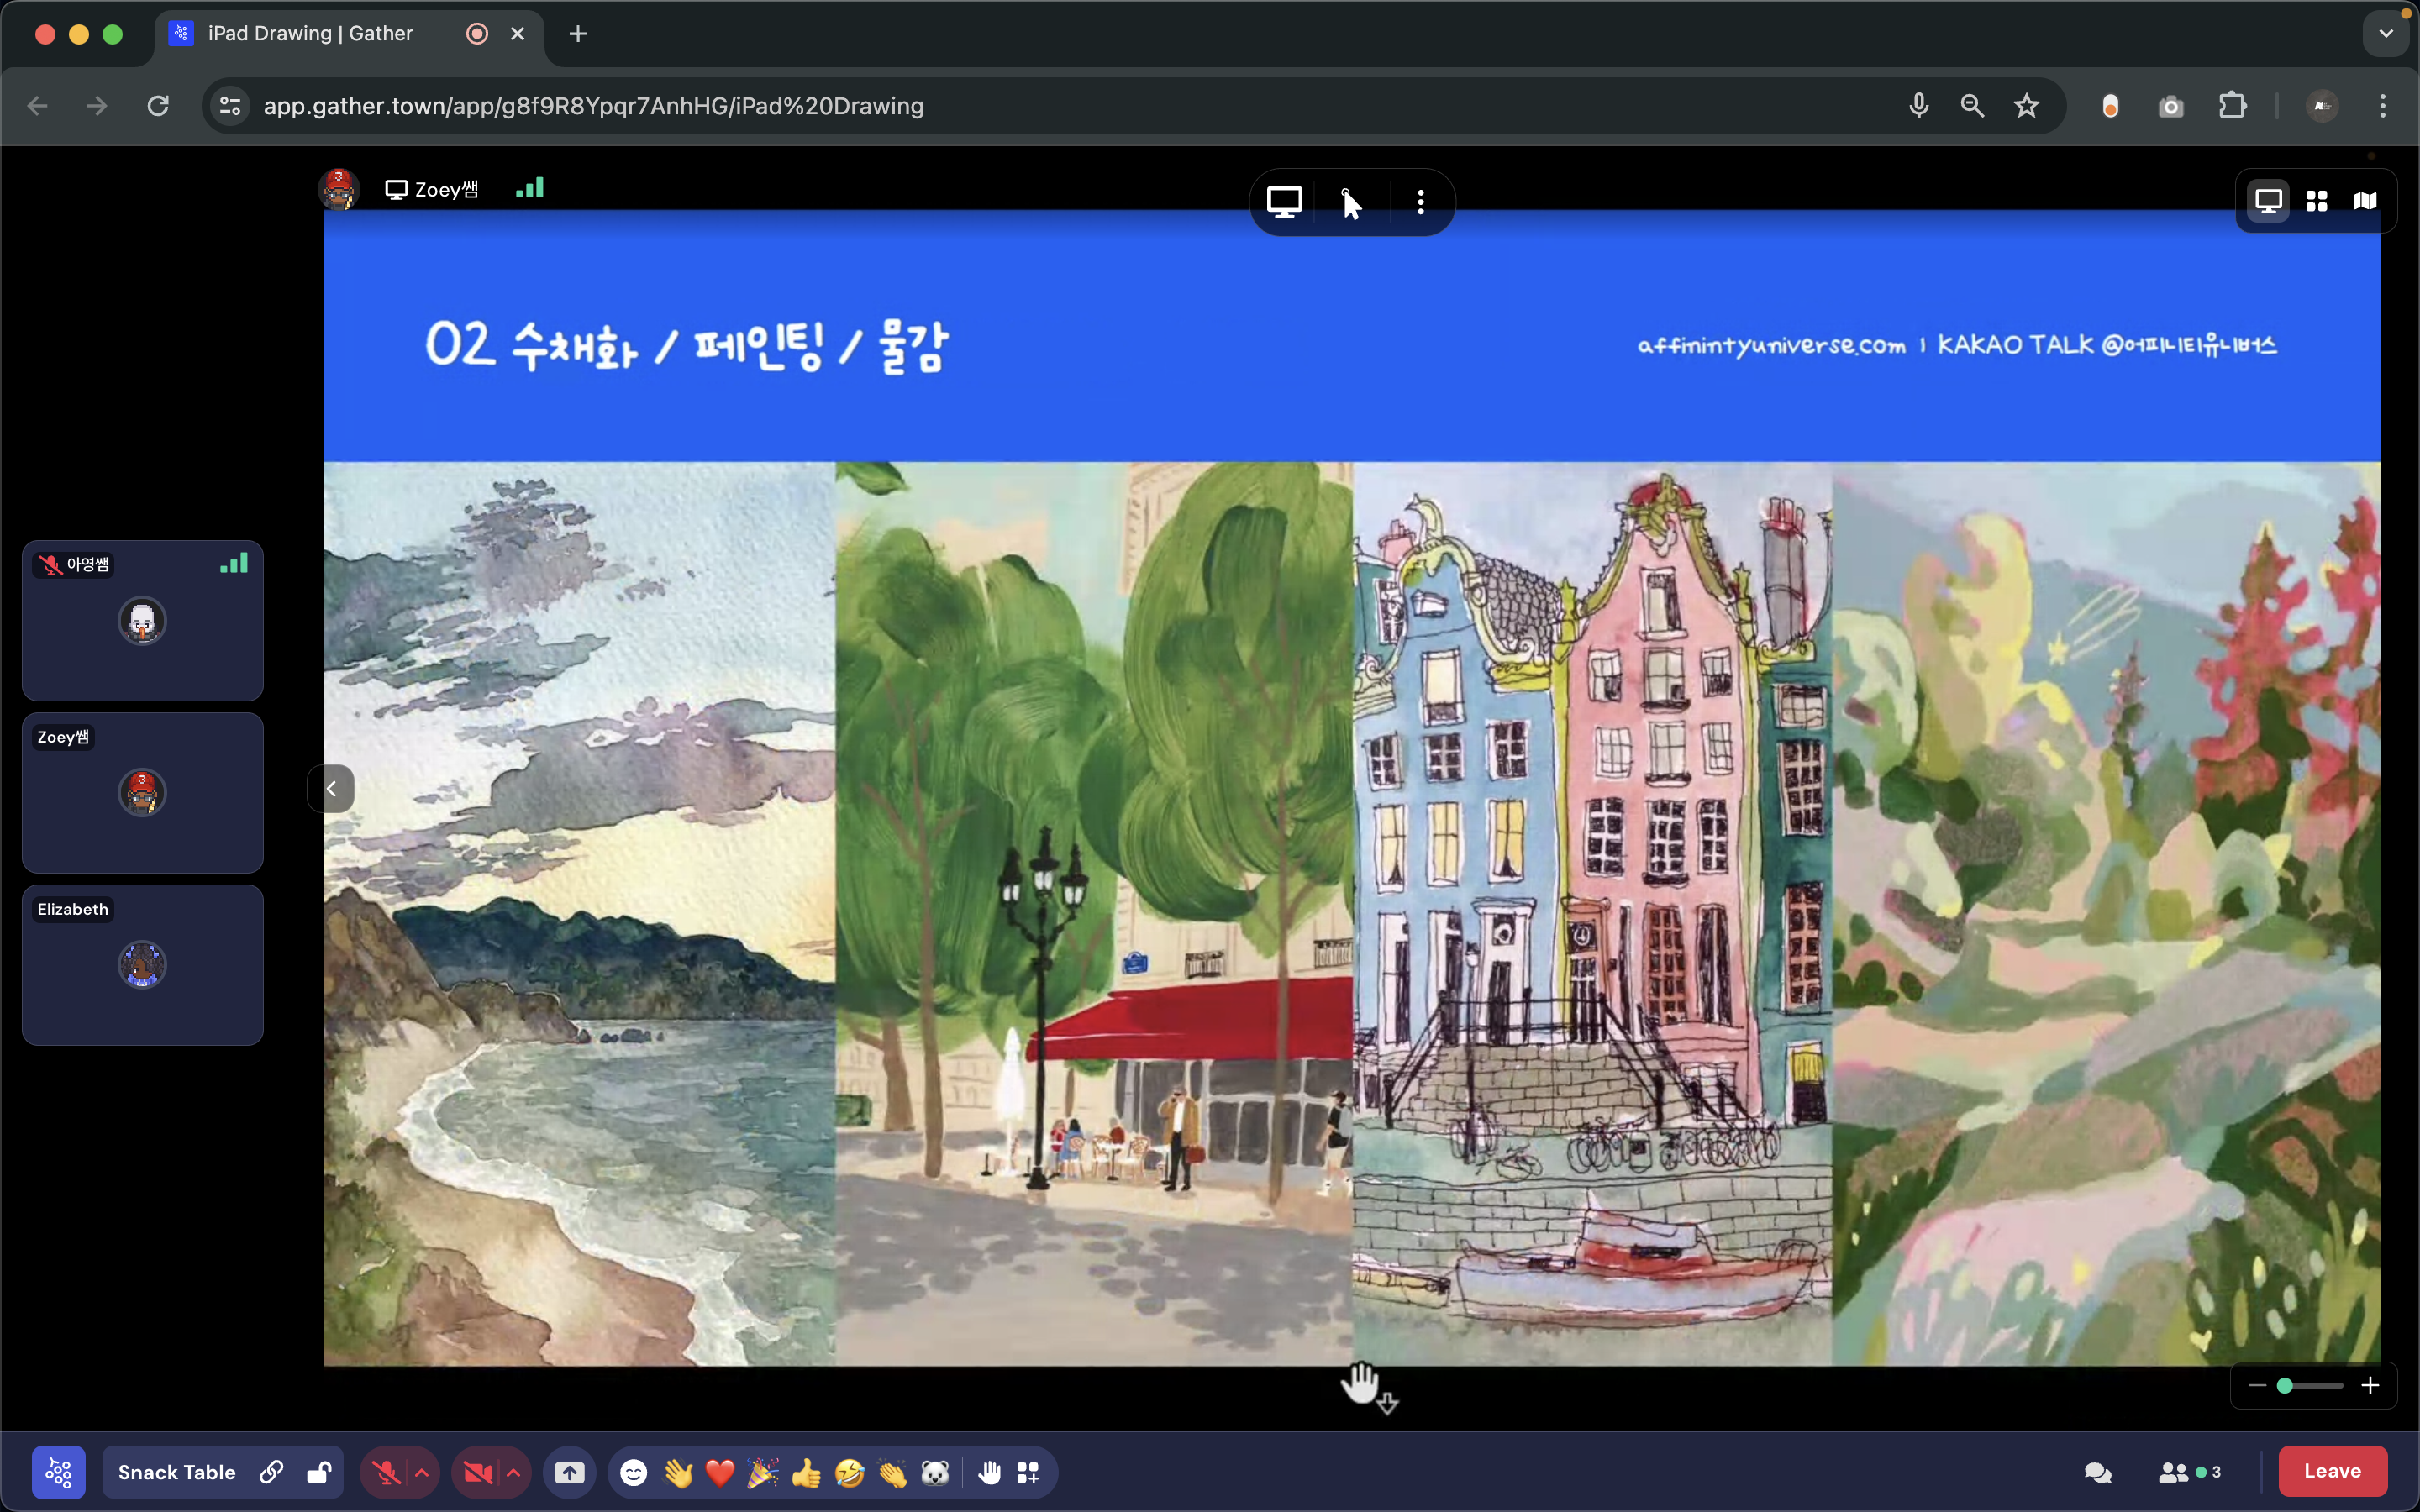The image size is (2420, 1512).
Task: Open the participants list showing 3
Action: pyautogui.click(x=2189, y=1472)
